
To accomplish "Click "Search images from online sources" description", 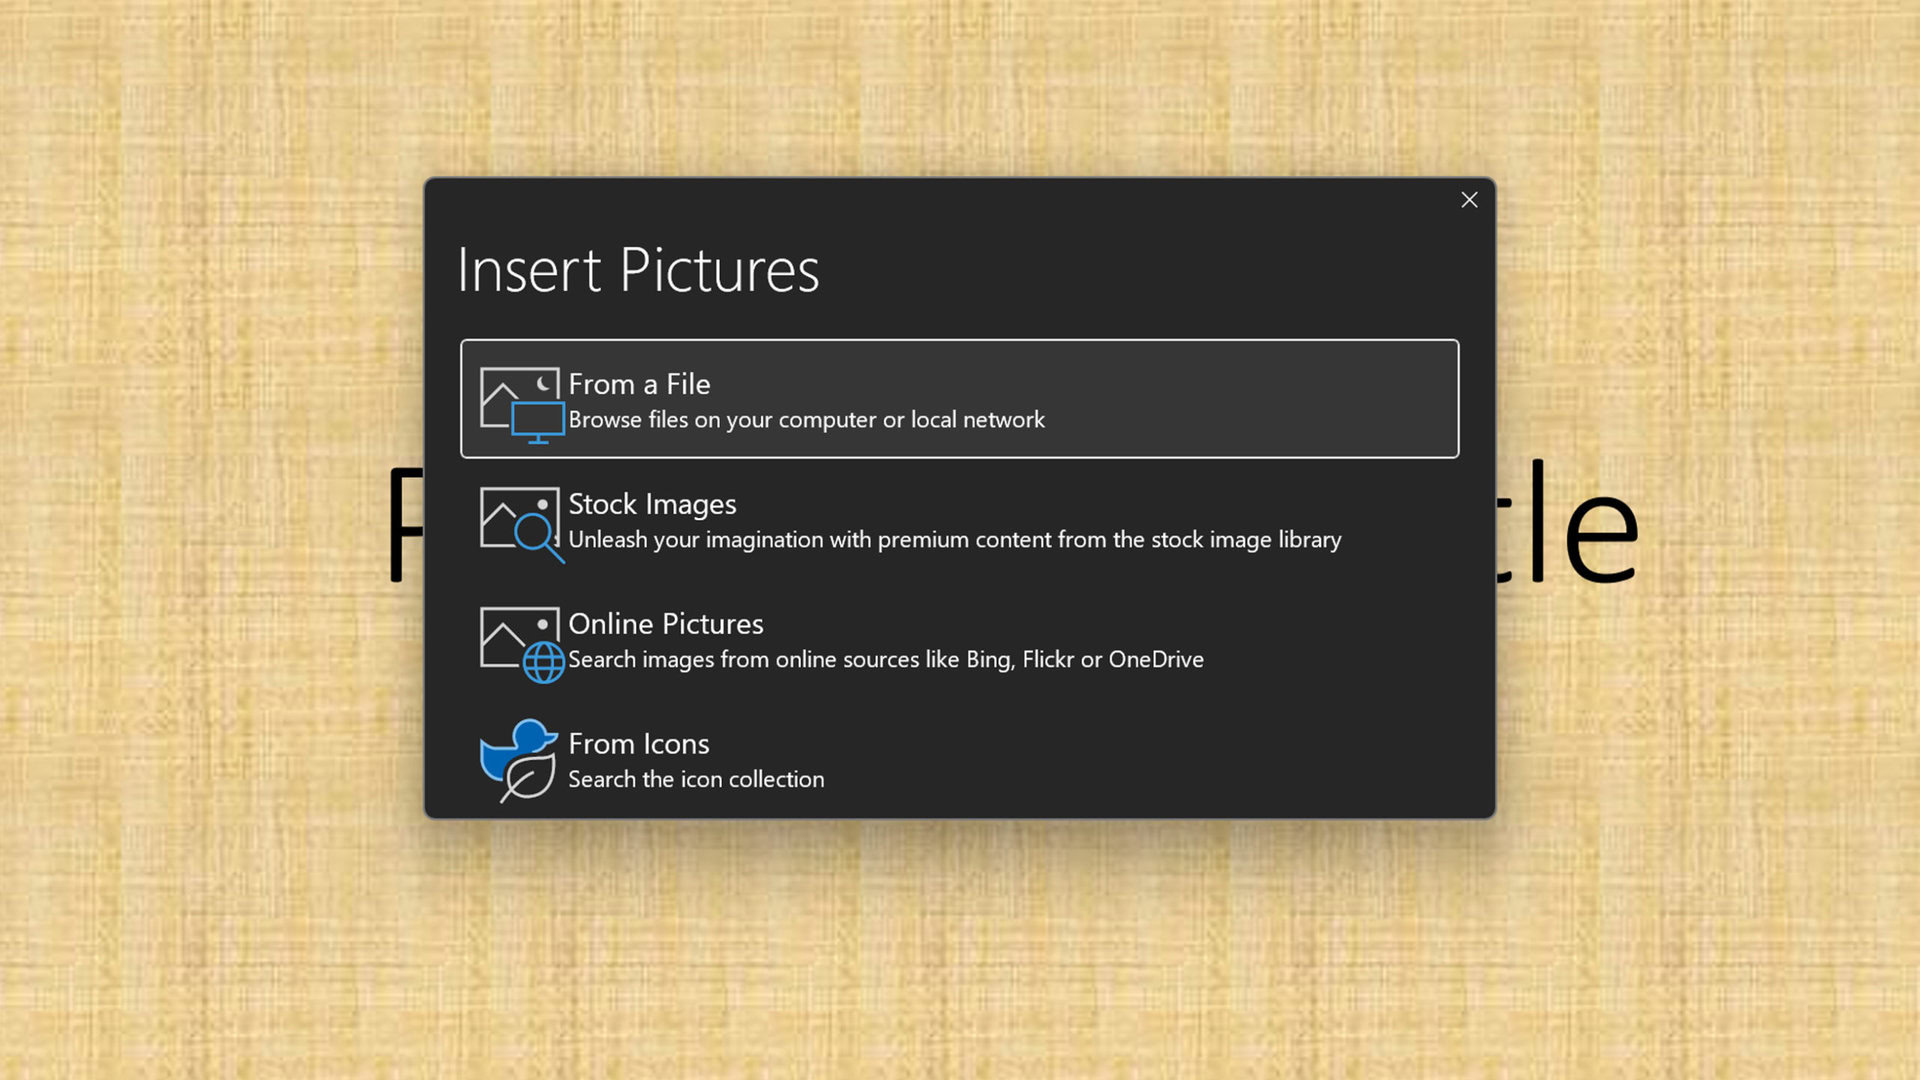I will (885, 660).
